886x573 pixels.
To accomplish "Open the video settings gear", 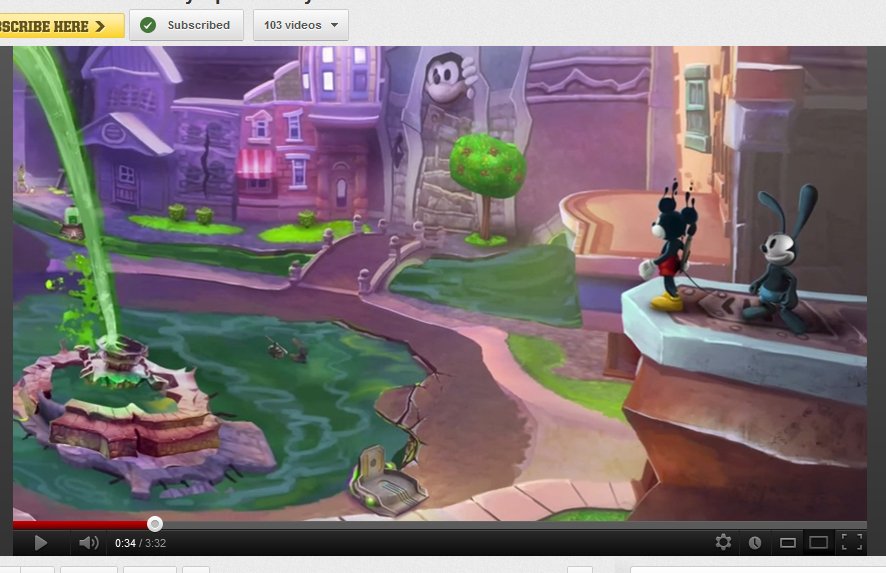I will click(x=723, y=542).
